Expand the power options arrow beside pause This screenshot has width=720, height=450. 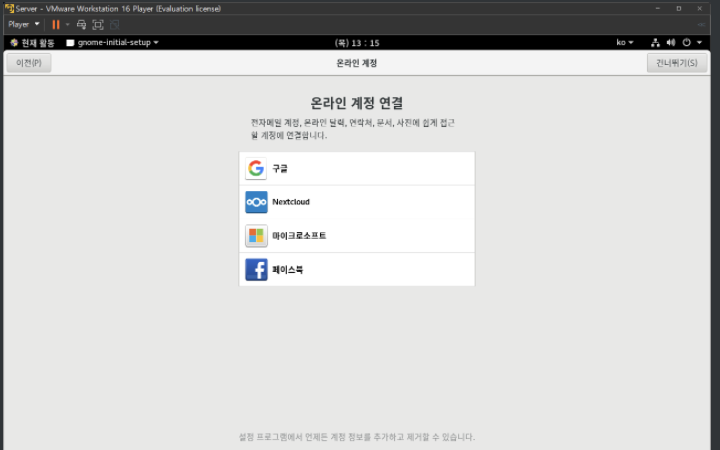tap(68, 24)
